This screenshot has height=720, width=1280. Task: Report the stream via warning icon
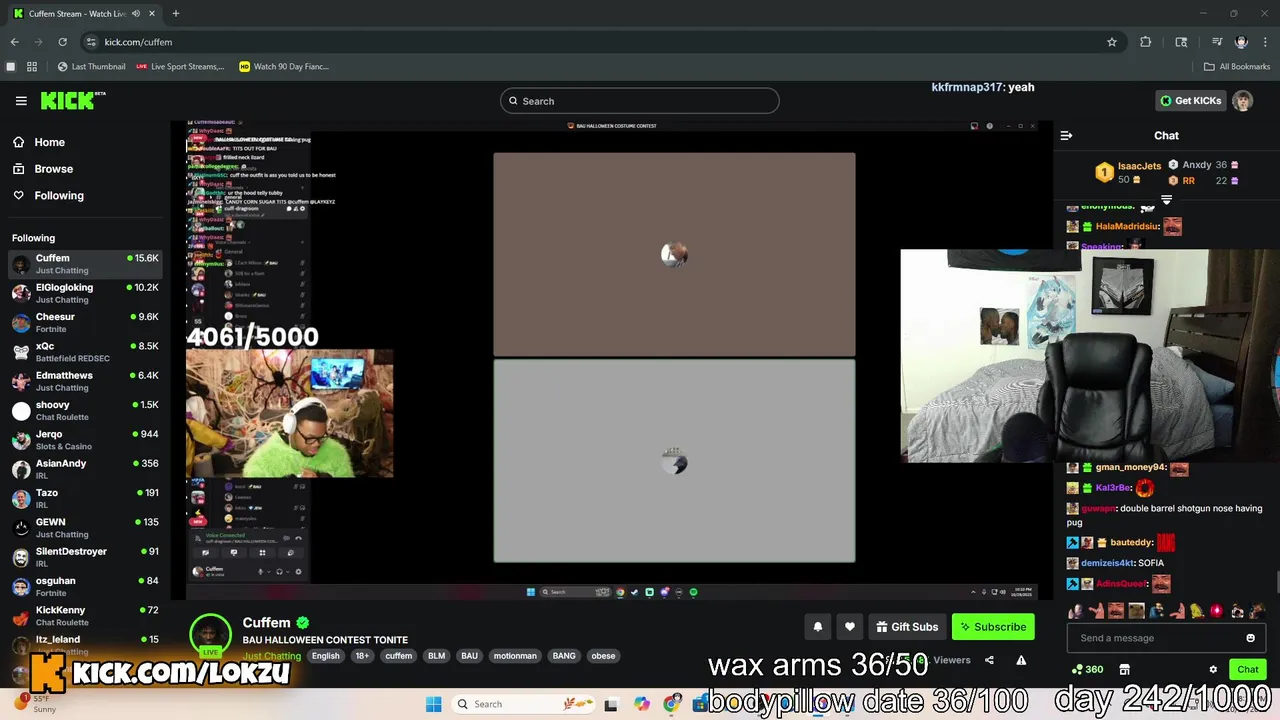click(1021, 660)
